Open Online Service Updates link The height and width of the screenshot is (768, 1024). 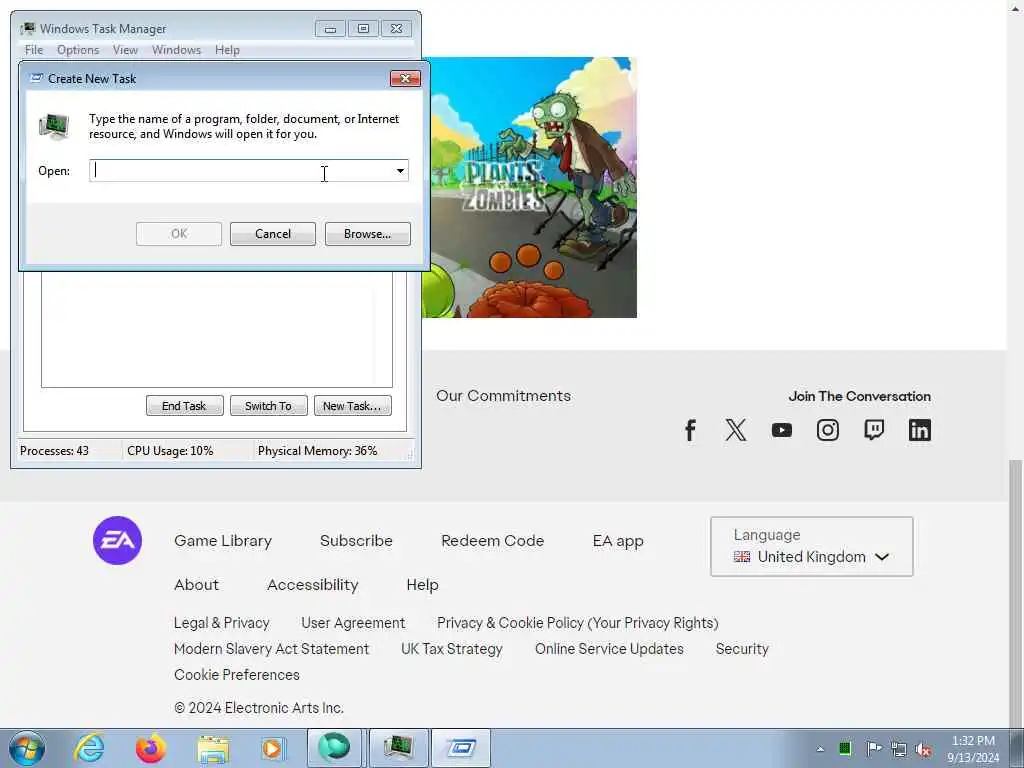[x=609, y=648]
